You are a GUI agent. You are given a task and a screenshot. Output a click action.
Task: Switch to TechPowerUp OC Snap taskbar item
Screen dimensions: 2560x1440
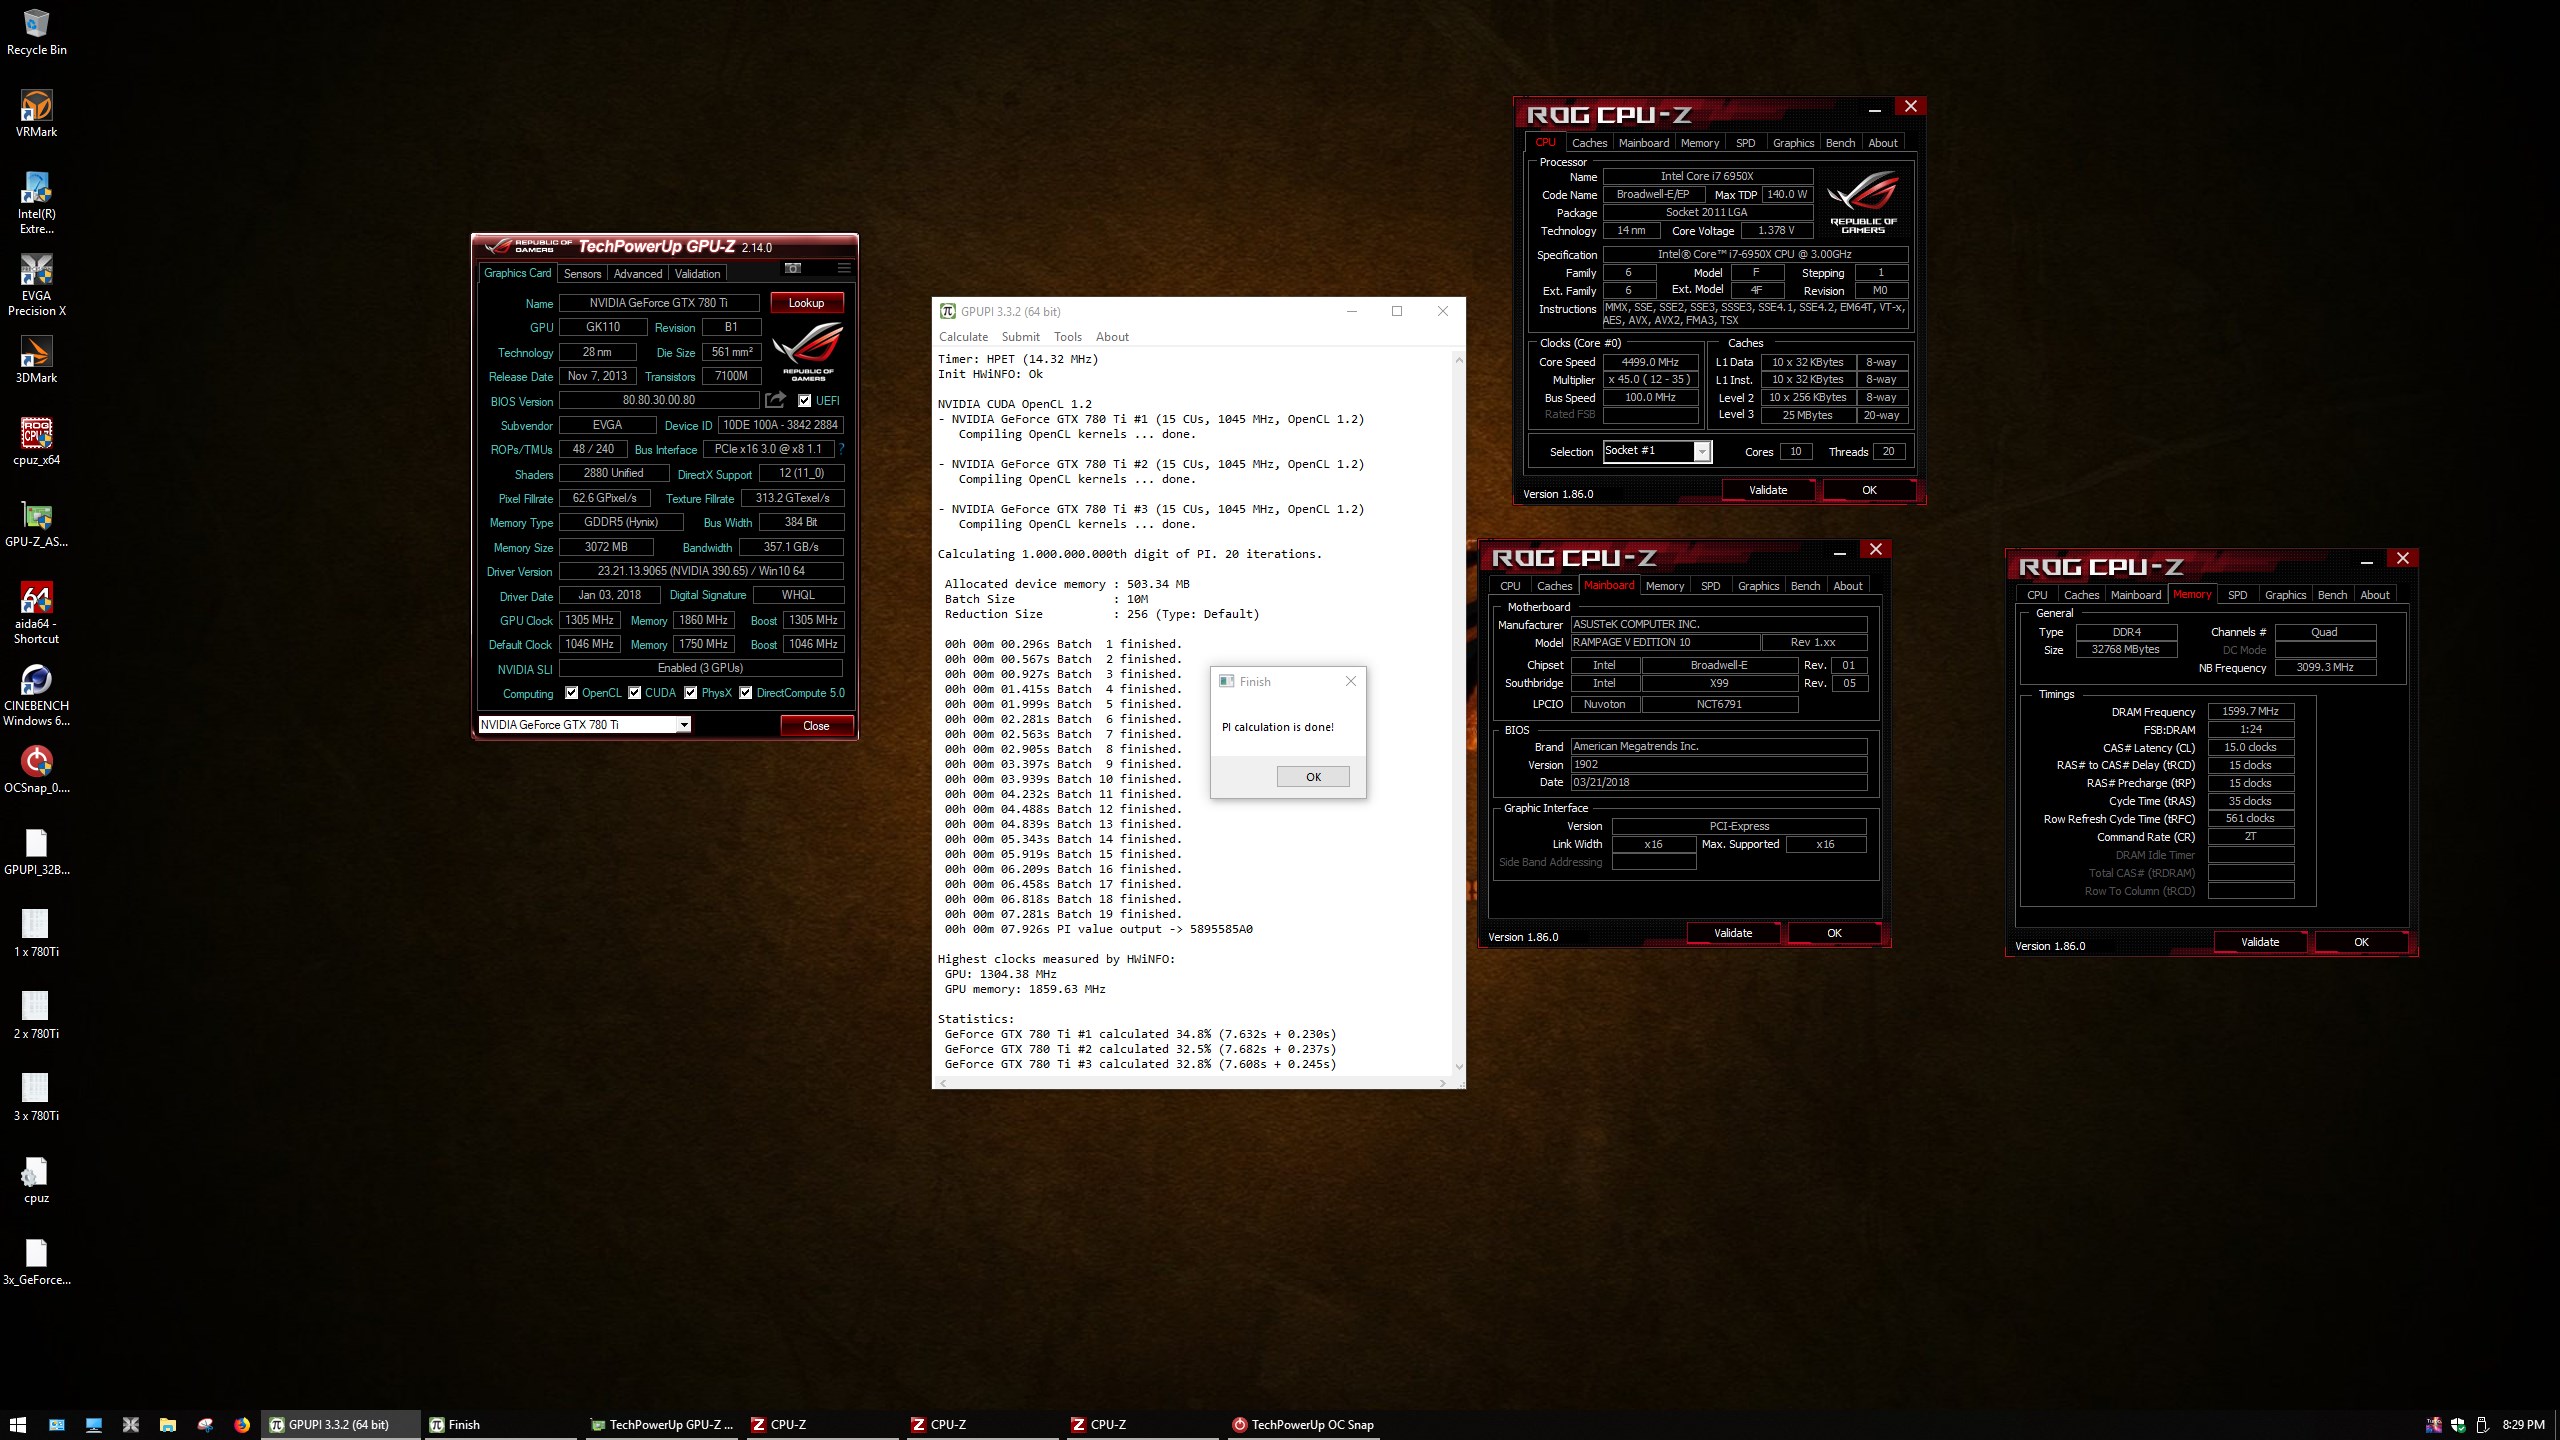[1304, 1425]
